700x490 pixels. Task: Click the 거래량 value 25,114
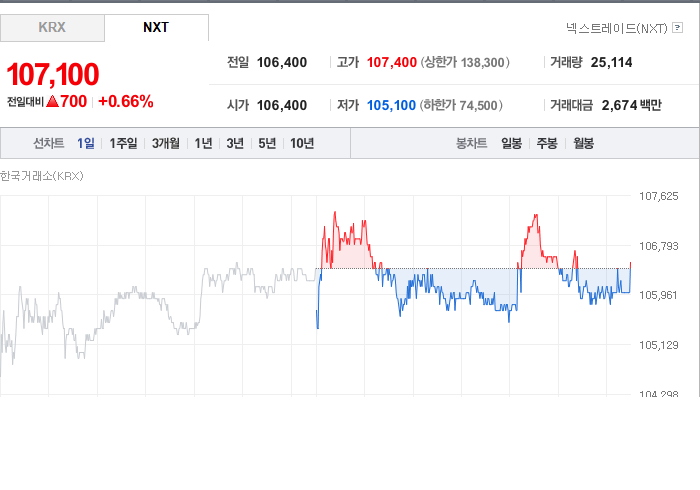611,62
